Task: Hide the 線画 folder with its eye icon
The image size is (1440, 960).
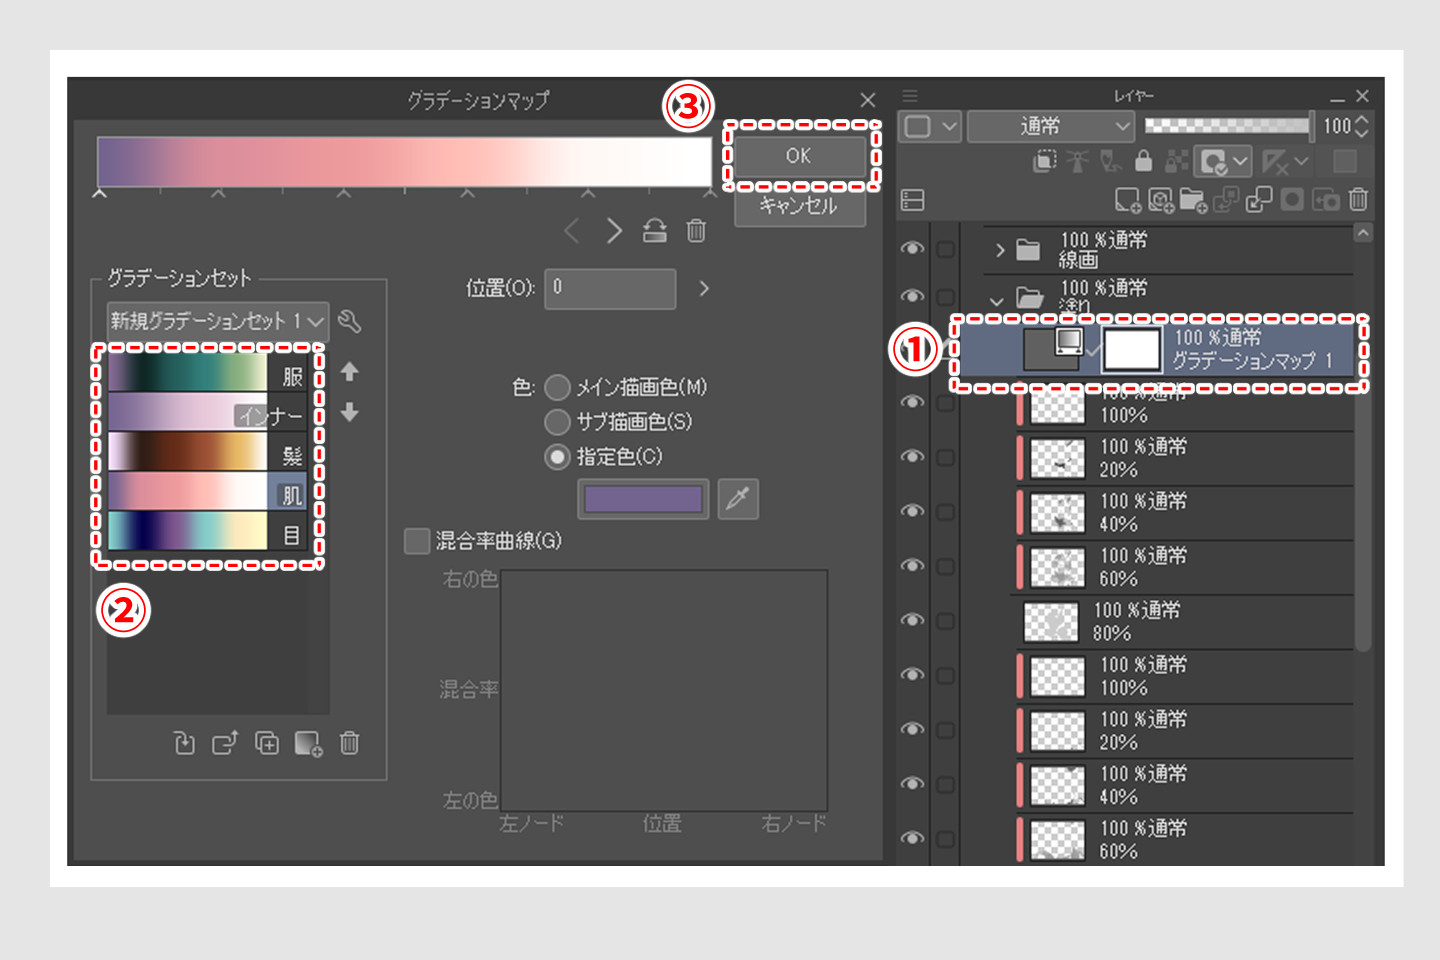Action: [x=911, y=249]
